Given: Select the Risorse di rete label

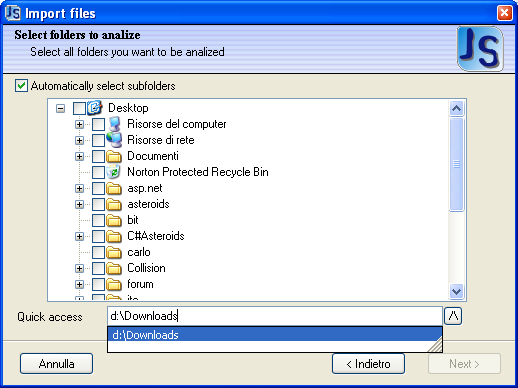Looking at the screenshot, I should coord(161,140).
